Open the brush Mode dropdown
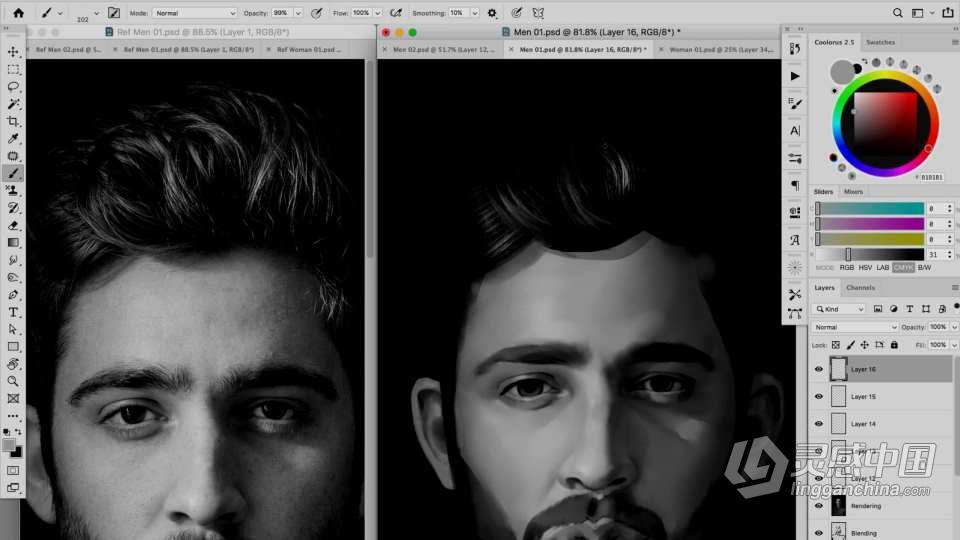This screenshot has height=540, width=960. click(194, 13)
